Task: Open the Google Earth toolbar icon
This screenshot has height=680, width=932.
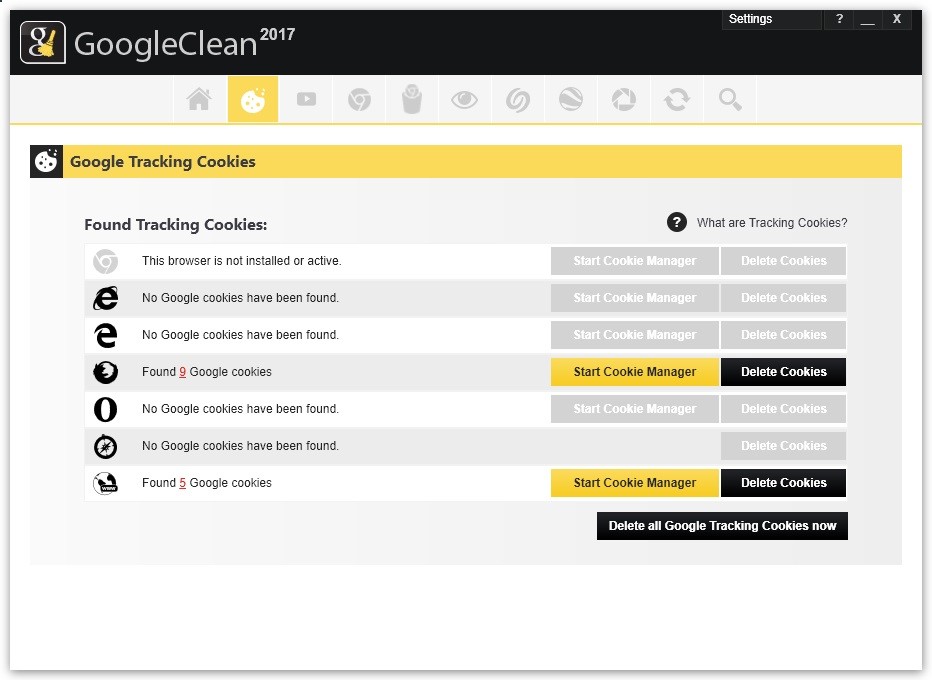Action: [571, 99]
